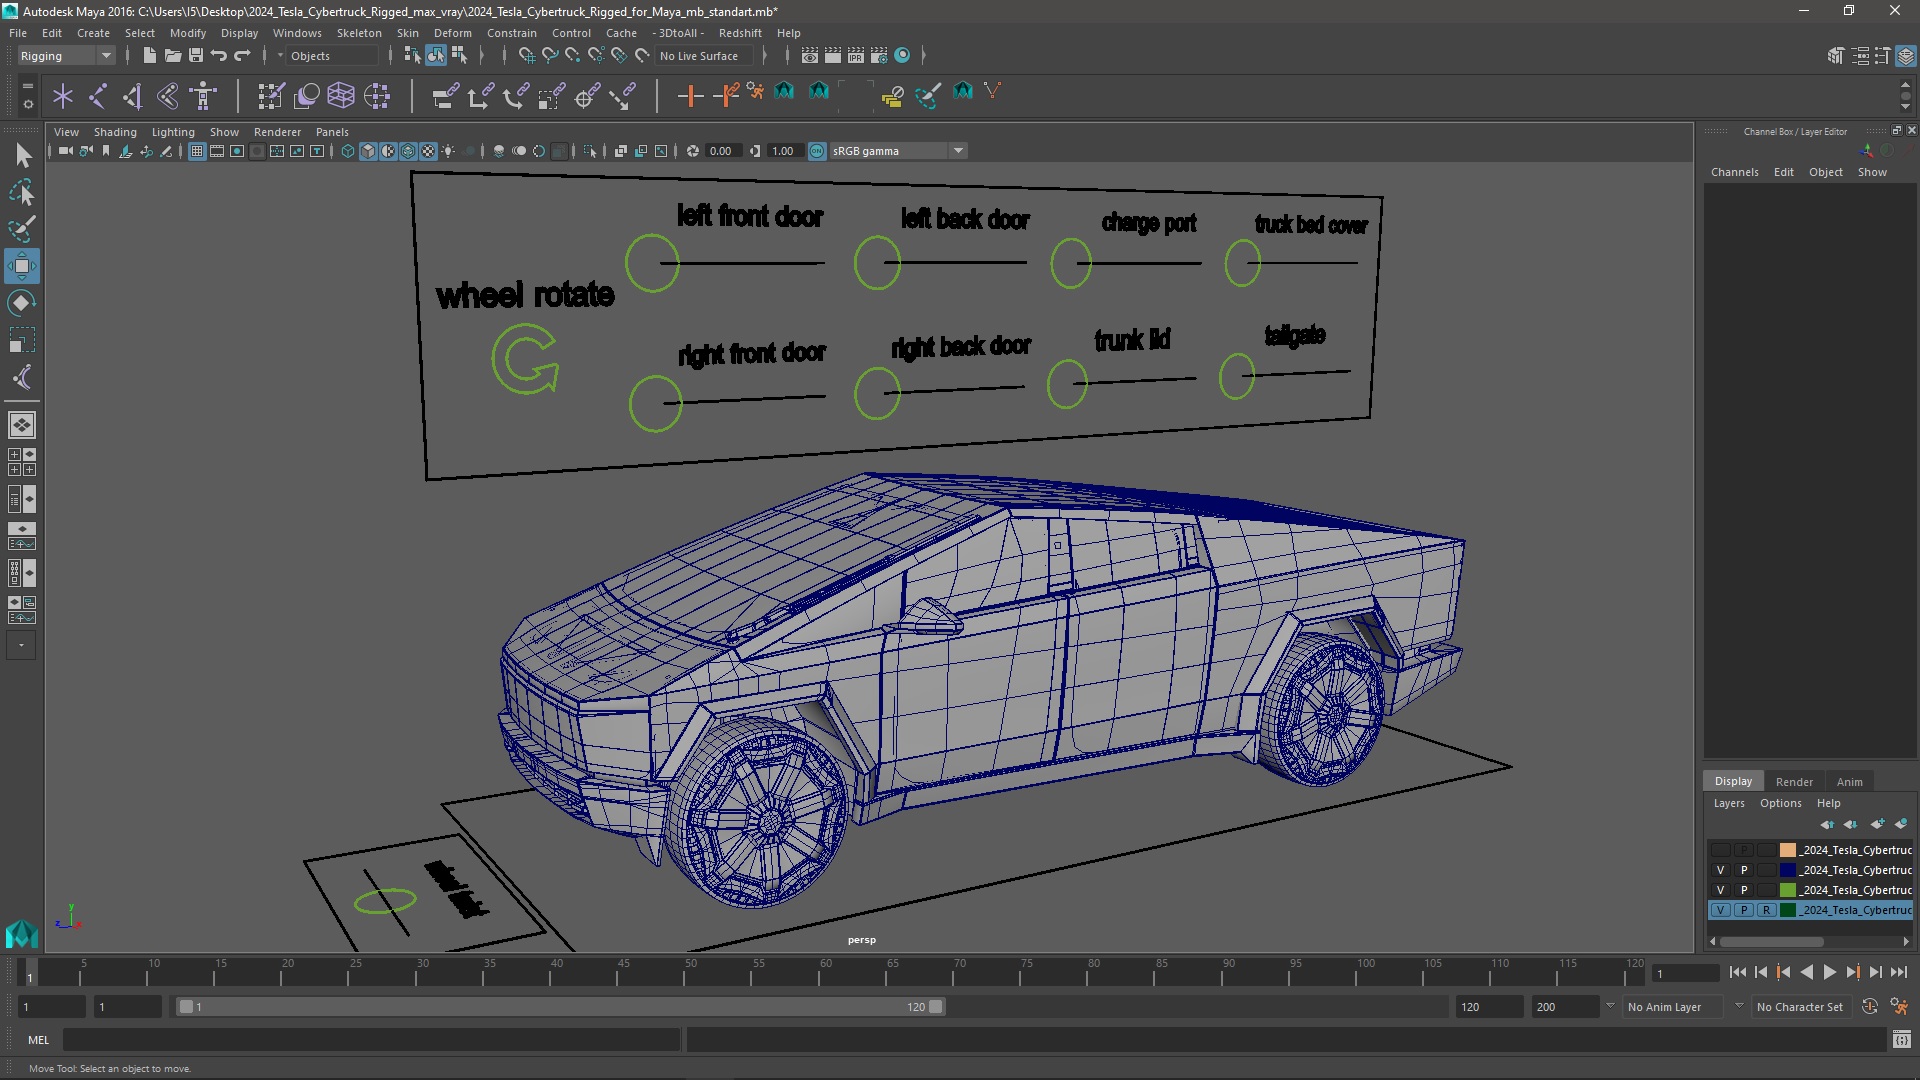Click the orange layer color swatch
The width and height of the screenshot is (1920, 1080).
tap(1787, 850)
